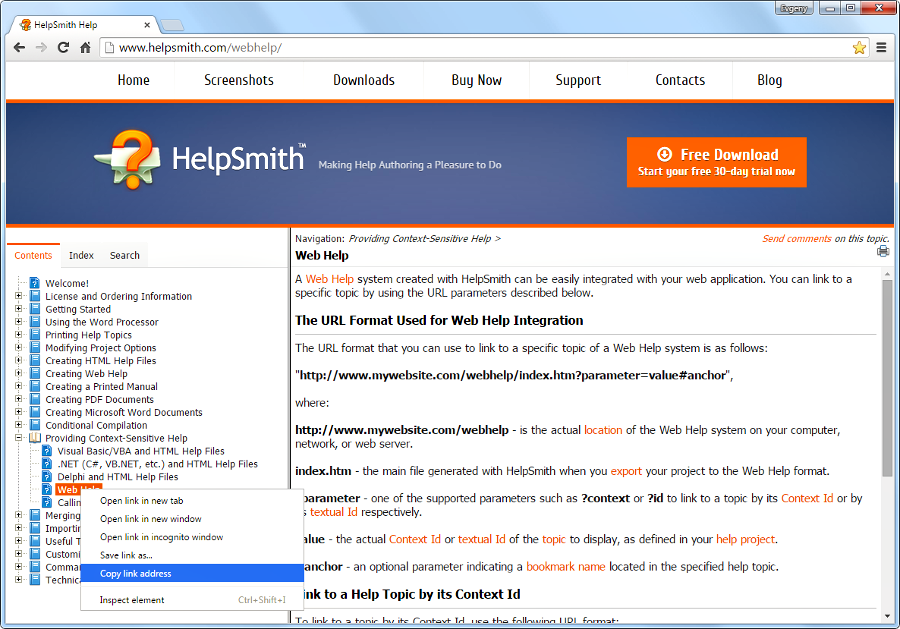Viewport: 900px width, 629px height.
Task: Follow the 'bookmark name' link
Action: coord(566,567)
